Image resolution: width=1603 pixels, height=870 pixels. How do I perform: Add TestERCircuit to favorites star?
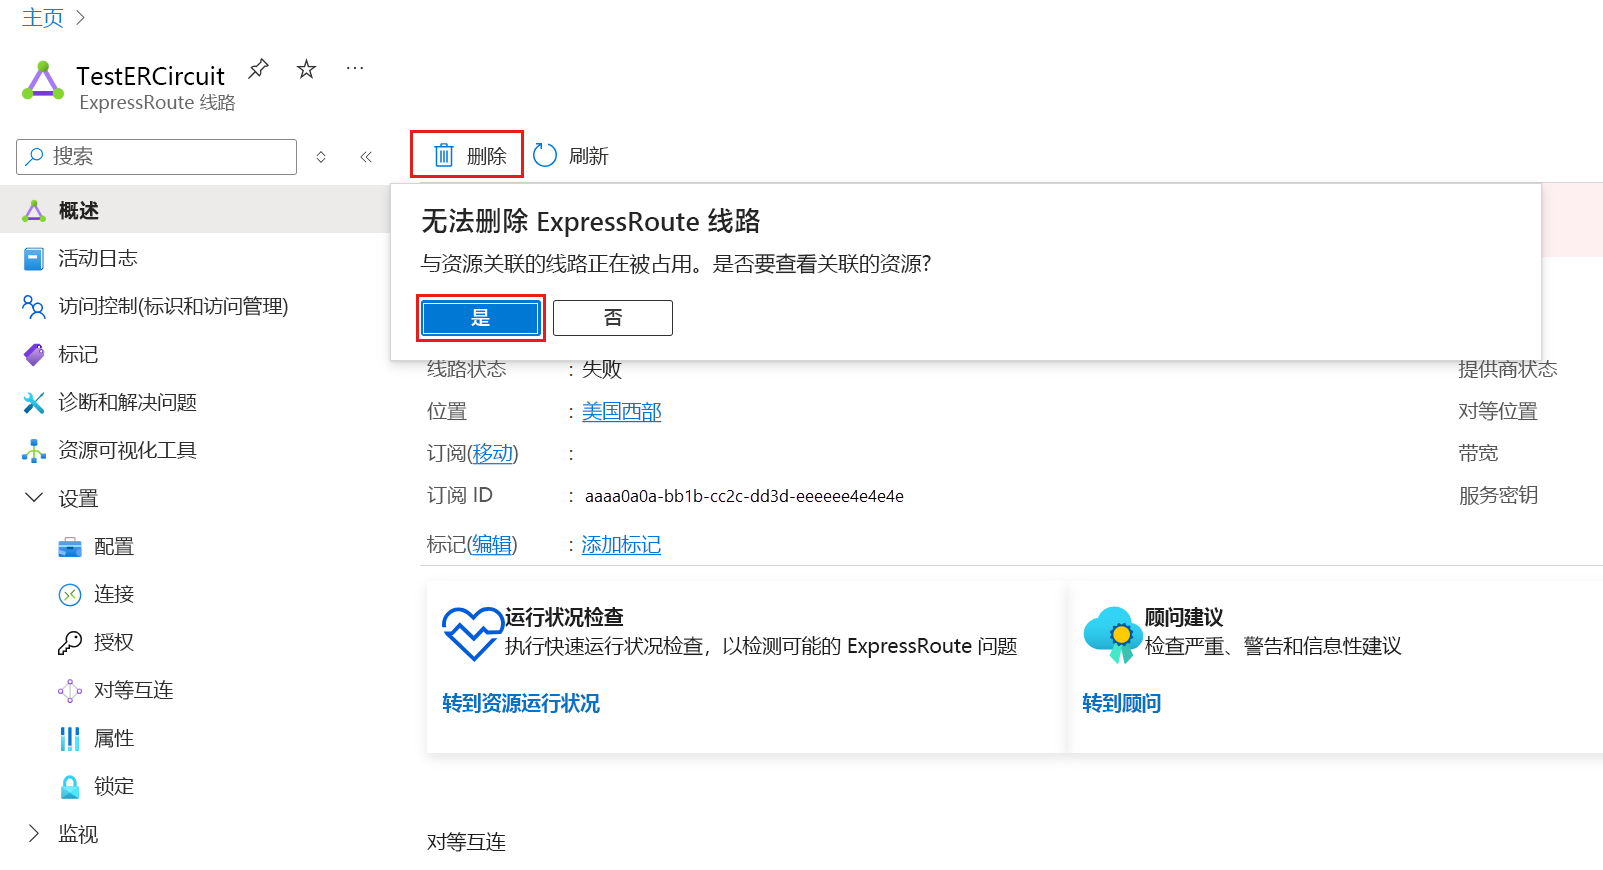click(x=306, y=69)
